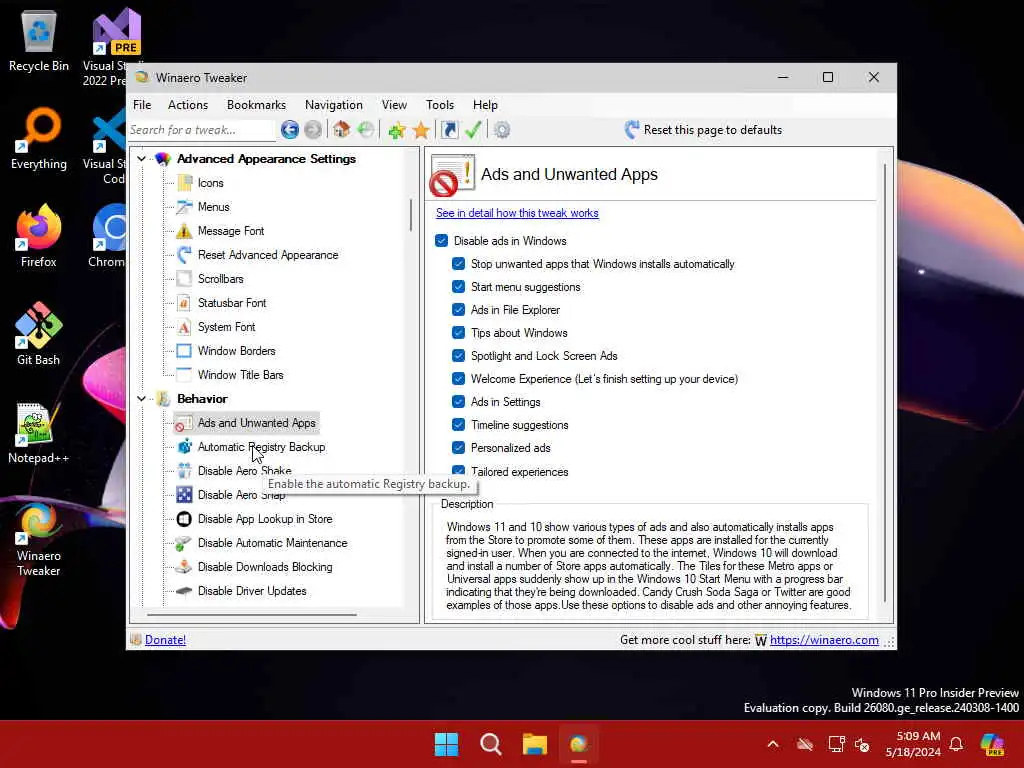Select System Font tree item
1024x768 pixels.
click(227, 327)
